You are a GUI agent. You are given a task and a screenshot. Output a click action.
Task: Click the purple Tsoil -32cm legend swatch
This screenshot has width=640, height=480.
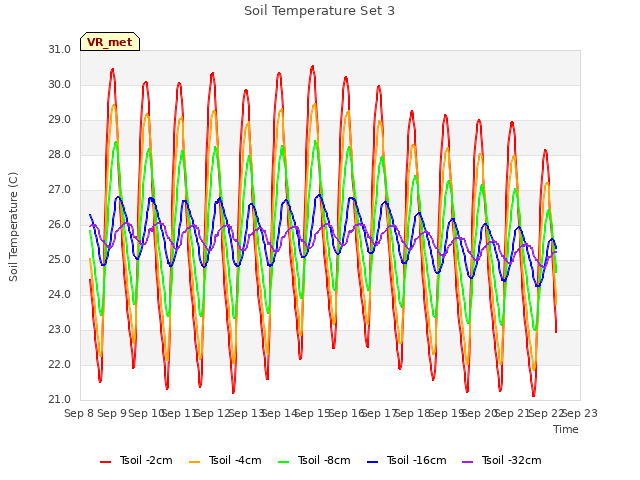point(468,462)
